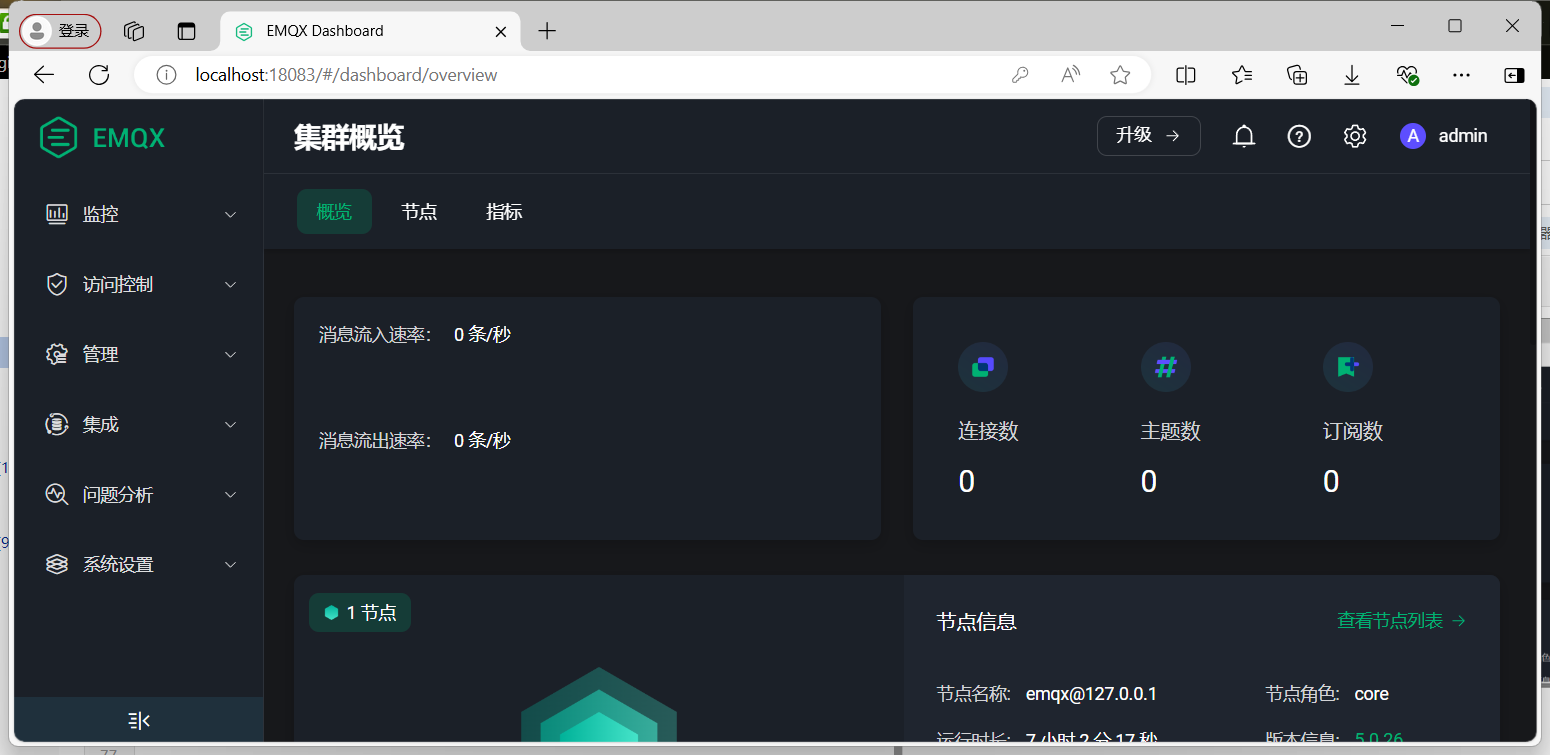
Task: Expand the 问题分析 menu chevron
Action: pyautogui.click(x=231, y=495)
